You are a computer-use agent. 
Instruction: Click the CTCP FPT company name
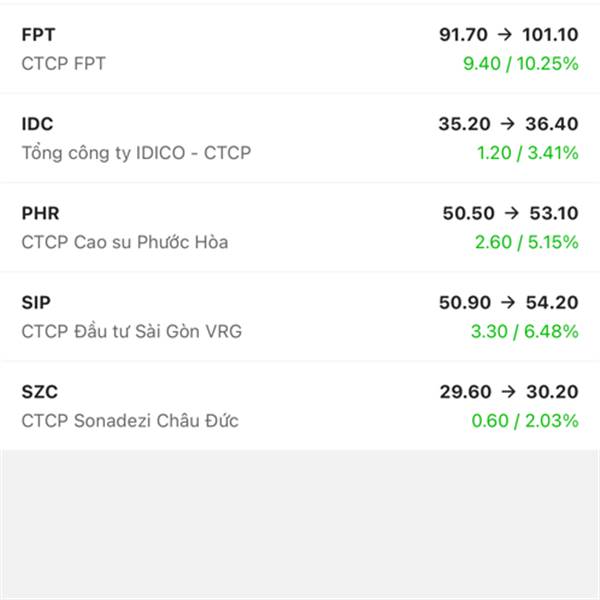click(x=64, y=64)
